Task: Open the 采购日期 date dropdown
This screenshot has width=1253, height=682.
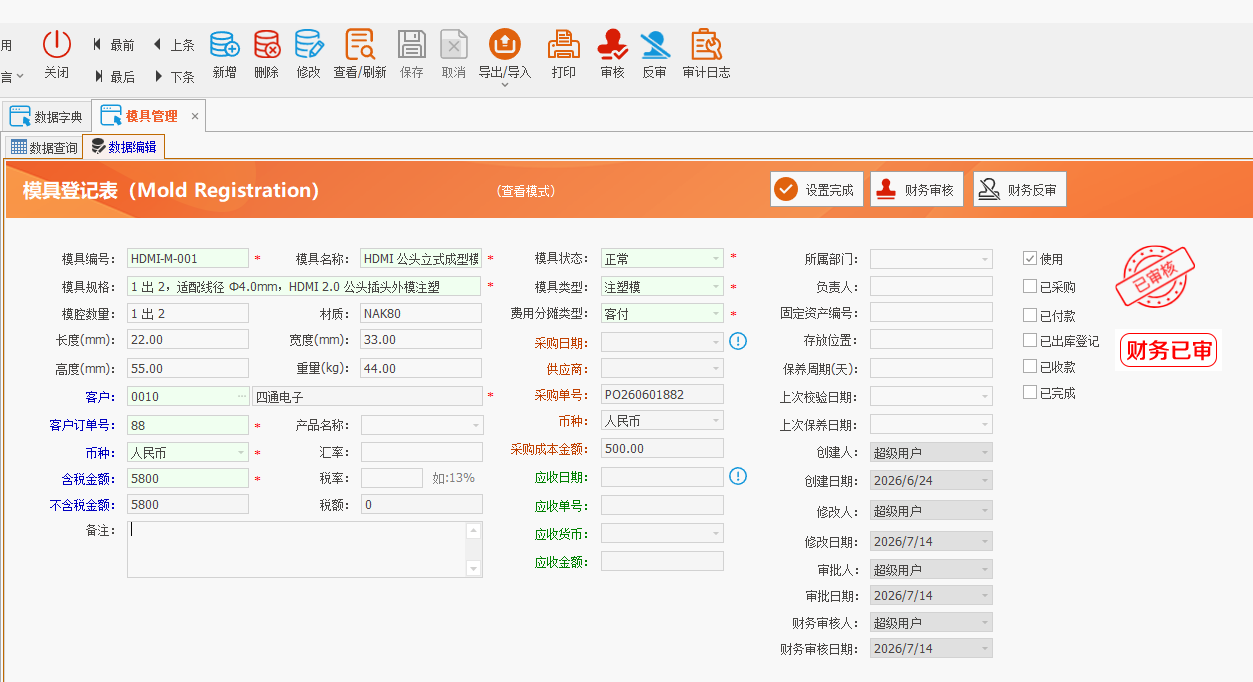Action: 716,342
